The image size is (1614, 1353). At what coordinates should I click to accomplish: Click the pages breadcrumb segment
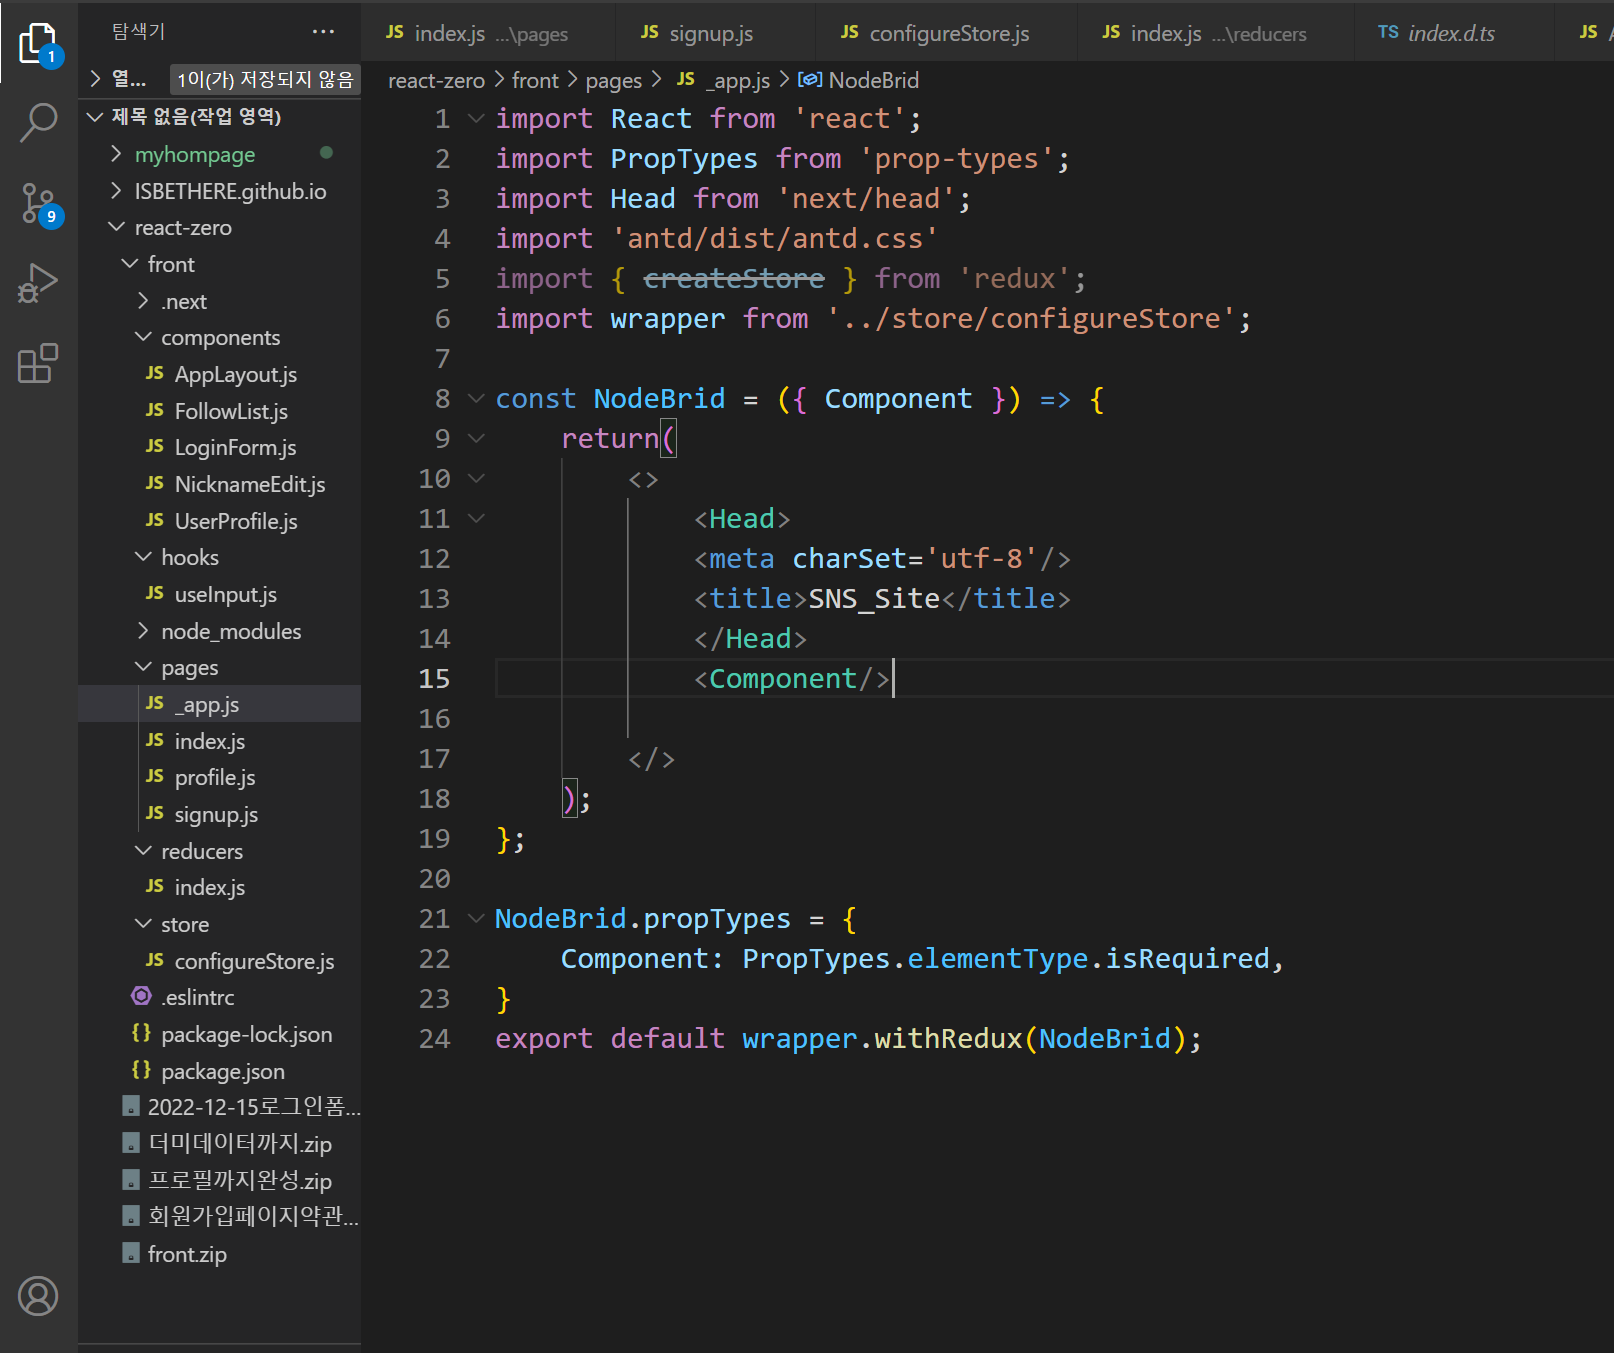pos(613,81)
